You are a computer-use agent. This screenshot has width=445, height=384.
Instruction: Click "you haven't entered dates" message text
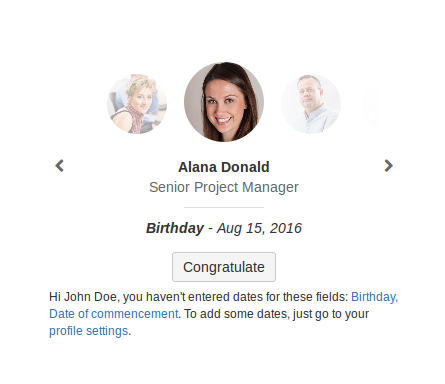[x=192, y=297]
